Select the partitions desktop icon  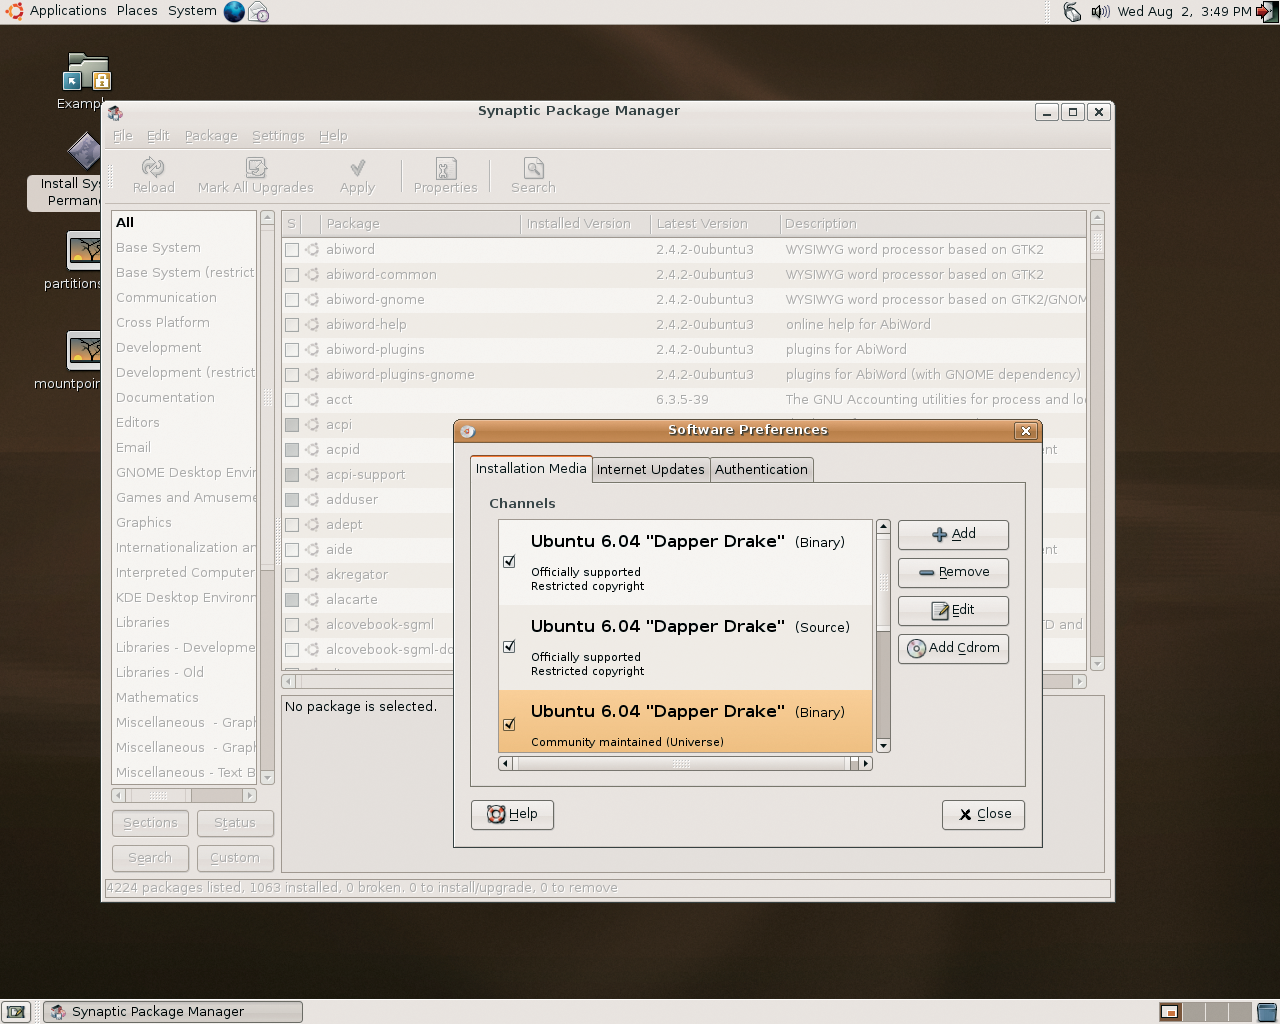(84, 251)
